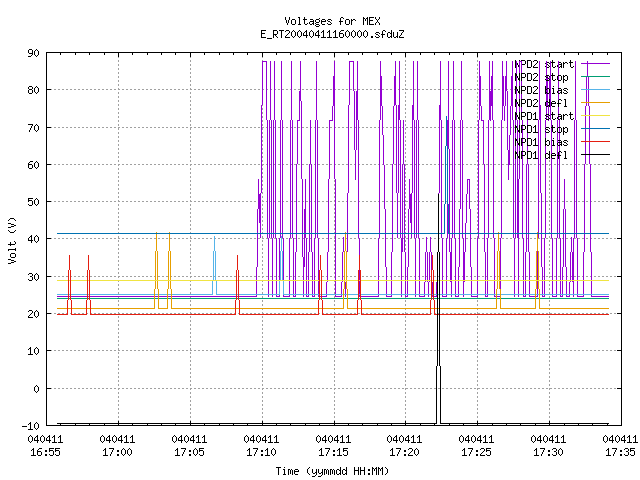
Task: Click the 20 y-axis tick label
Action: tap(33, 314)
